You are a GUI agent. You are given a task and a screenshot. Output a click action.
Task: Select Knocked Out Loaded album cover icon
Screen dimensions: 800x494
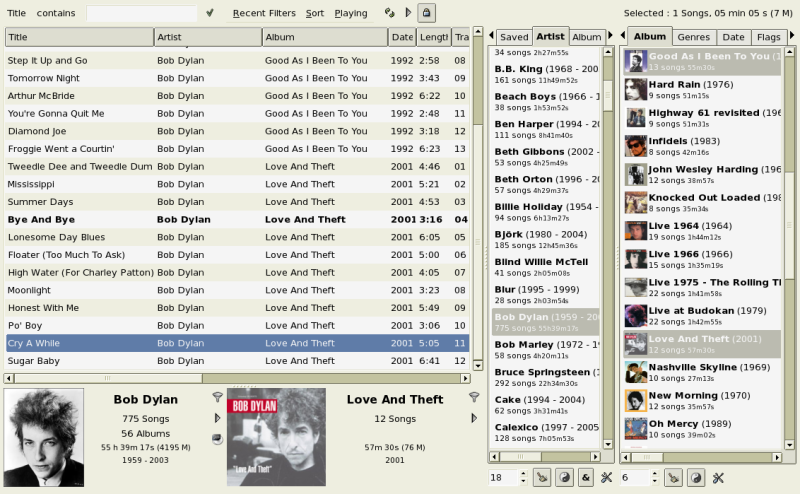(636, 203)
